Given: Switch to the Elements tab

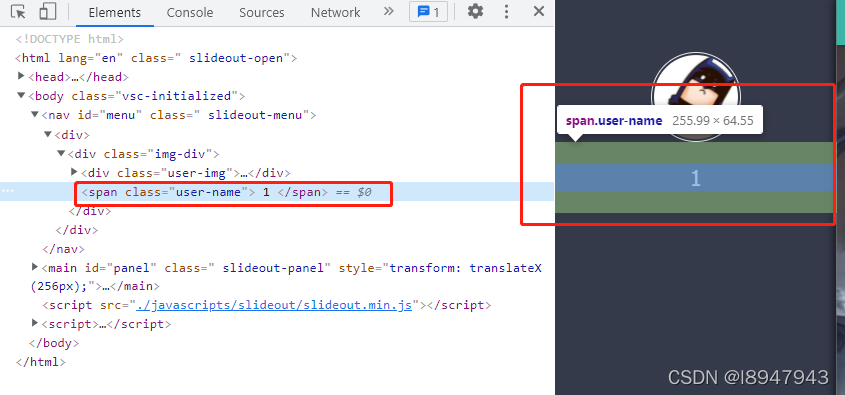Looking at the screenshot, I should [115, 12].
